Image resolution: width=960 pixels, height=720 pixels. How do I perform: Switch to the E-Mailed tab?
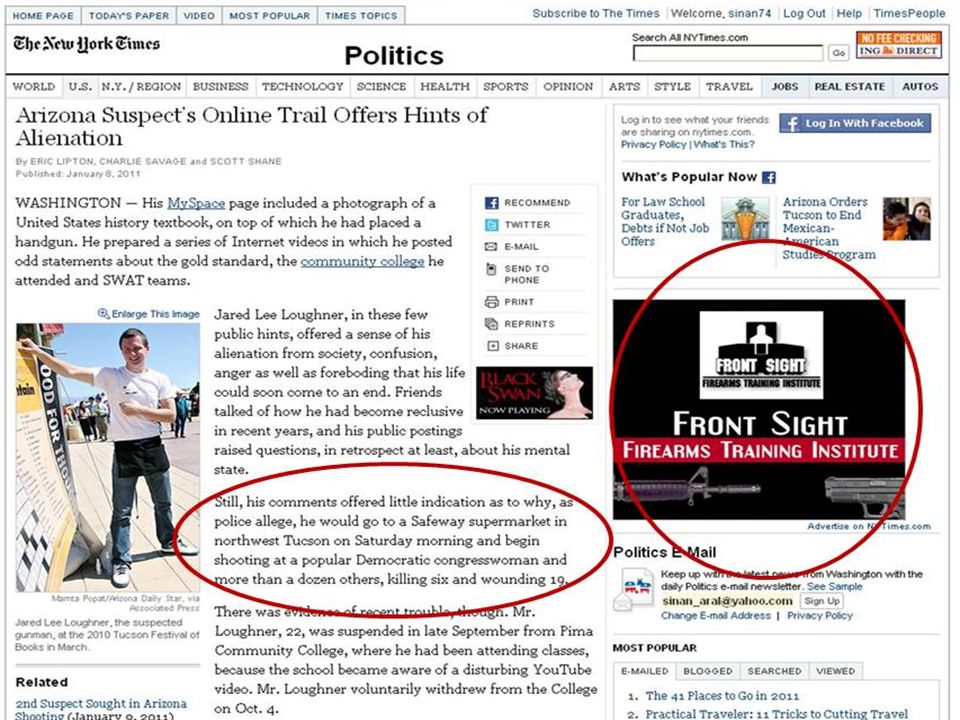(x=644, y=671)
